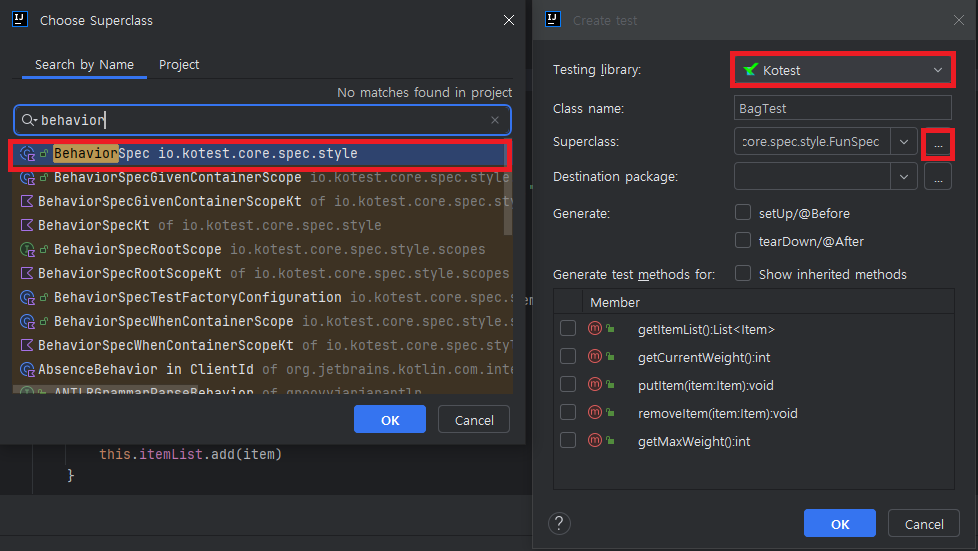Clear the search field with the x icon
The height and width of the screenshot is (551, 978).
click(495, 120)
